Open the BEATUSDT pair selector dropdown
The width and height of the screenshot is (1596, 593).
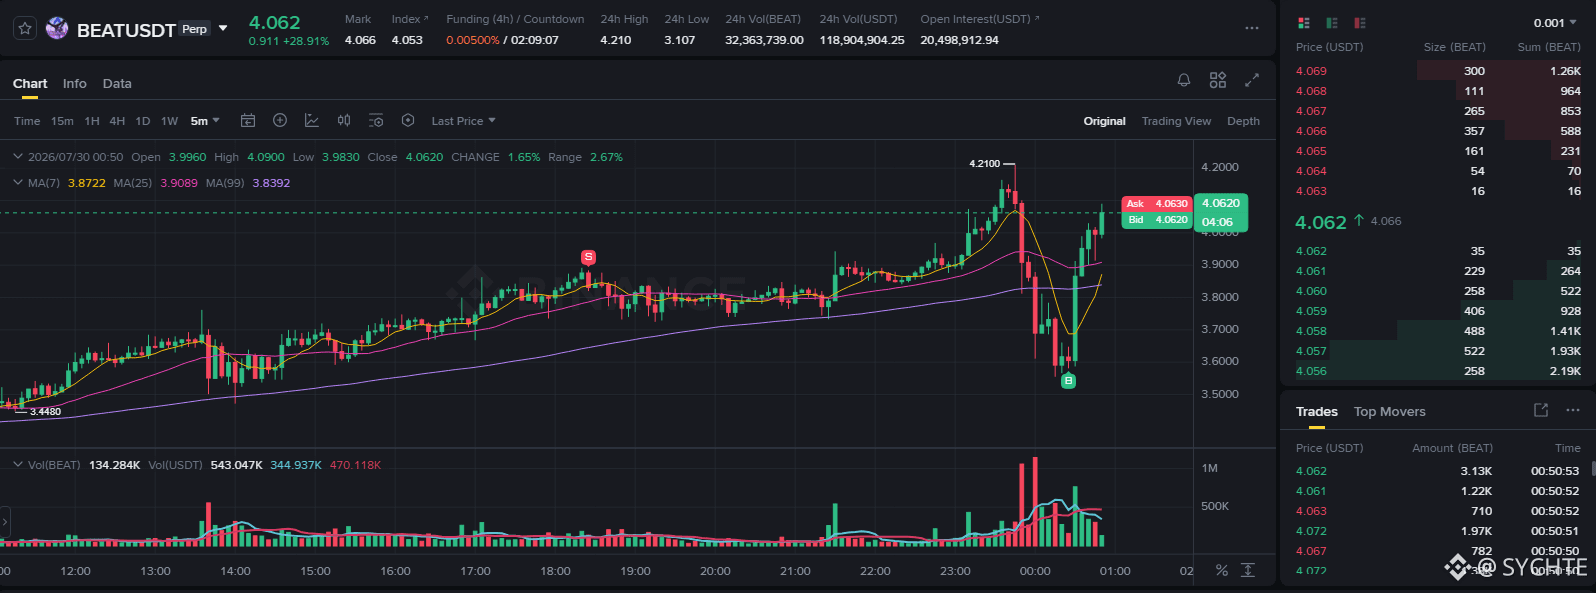pos(223,28)
